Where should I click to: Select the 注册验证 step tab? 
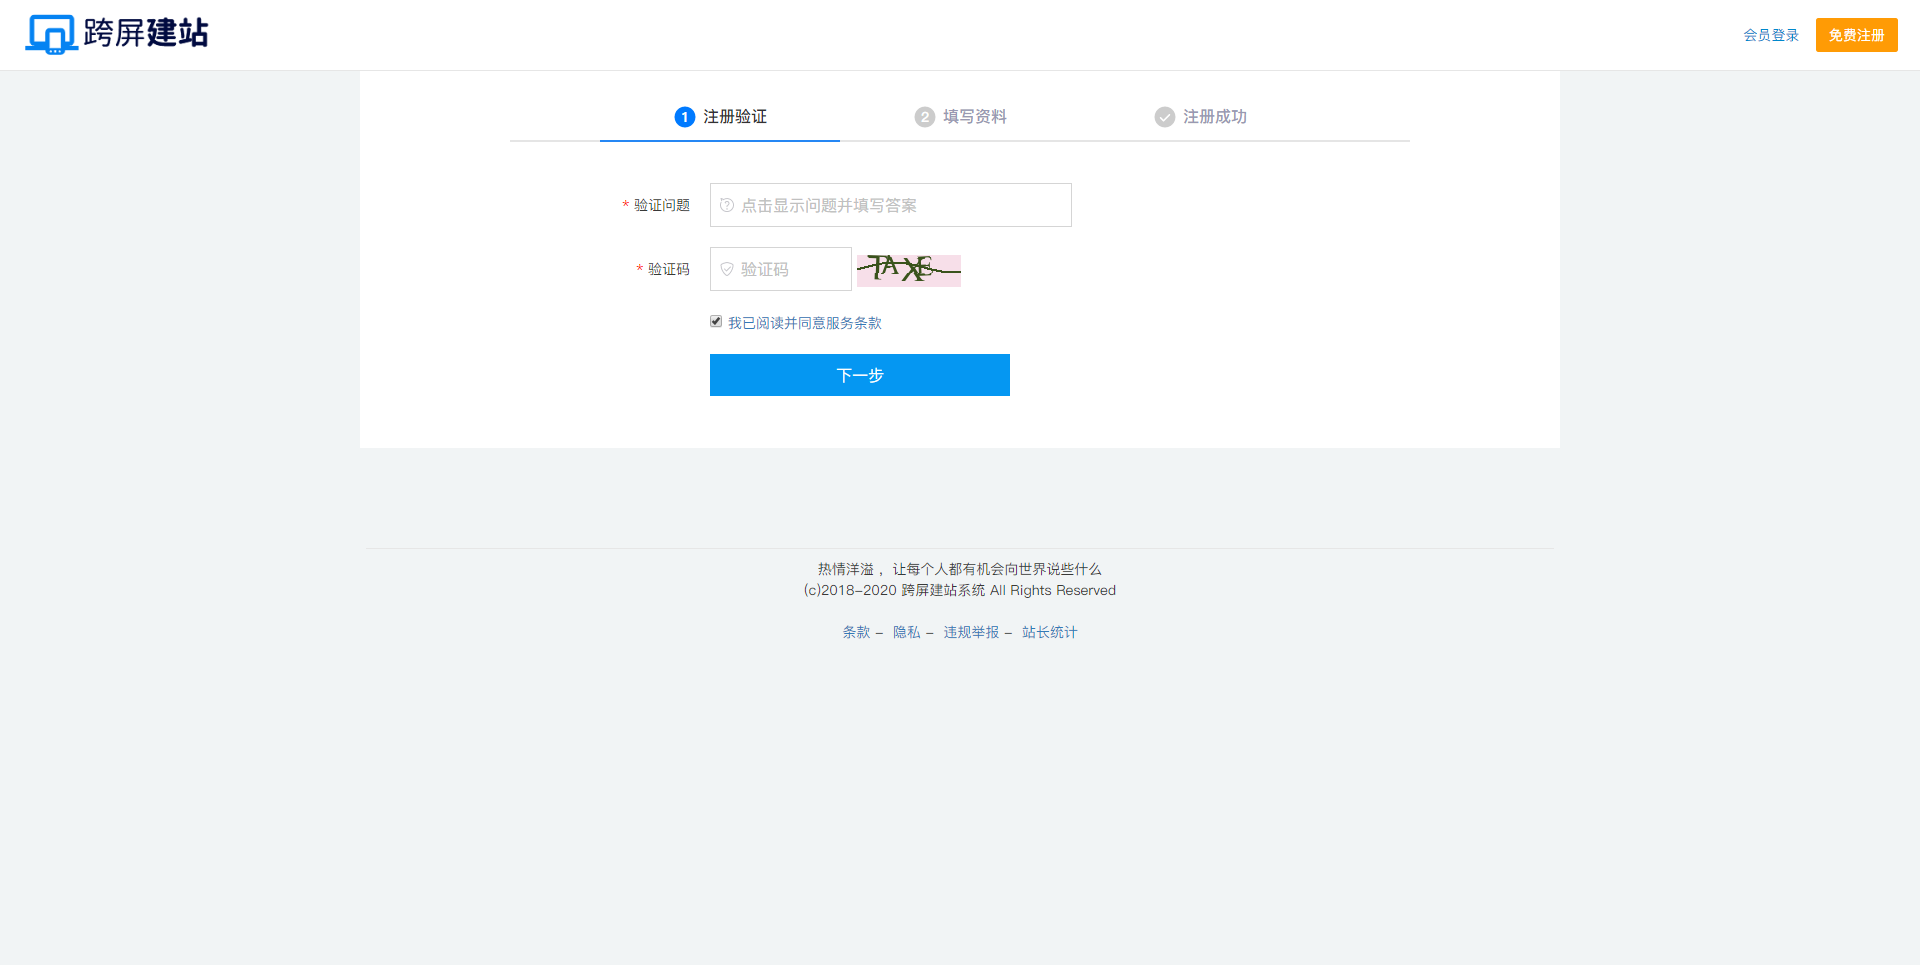720,117
